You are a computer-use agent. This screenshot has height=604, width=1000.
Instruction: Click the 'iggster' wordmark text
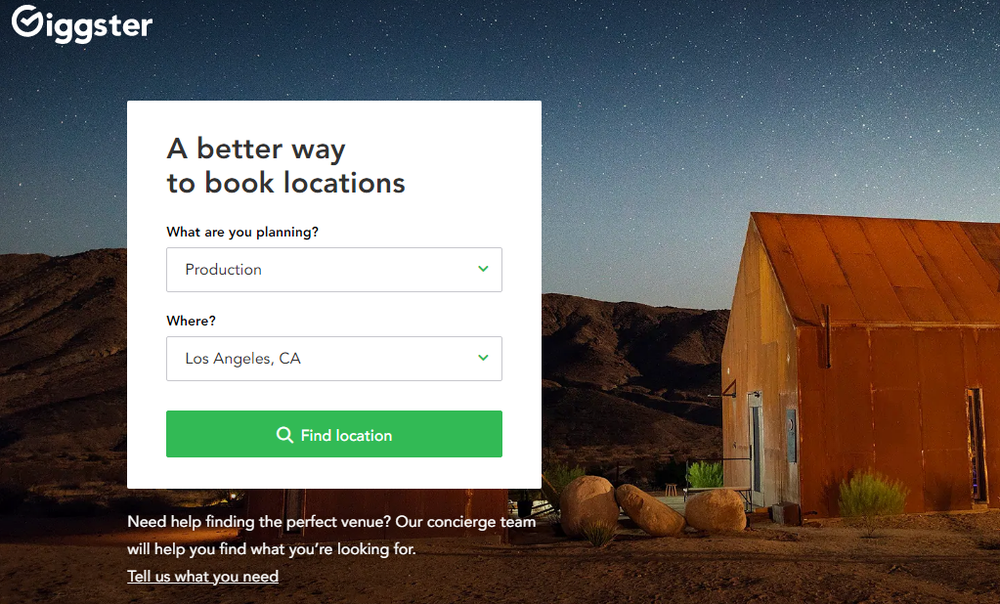(99, 27)
